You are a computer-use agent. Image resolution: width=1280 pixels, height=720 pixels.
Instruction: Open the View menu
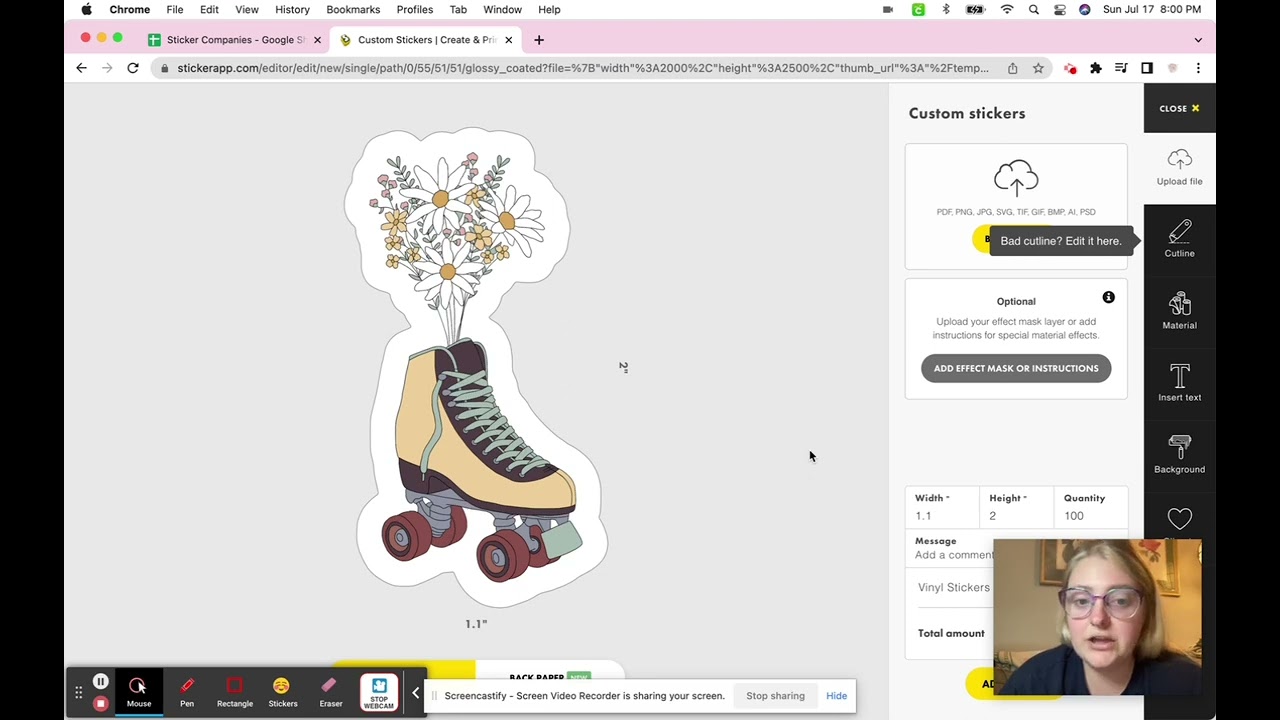246,9
